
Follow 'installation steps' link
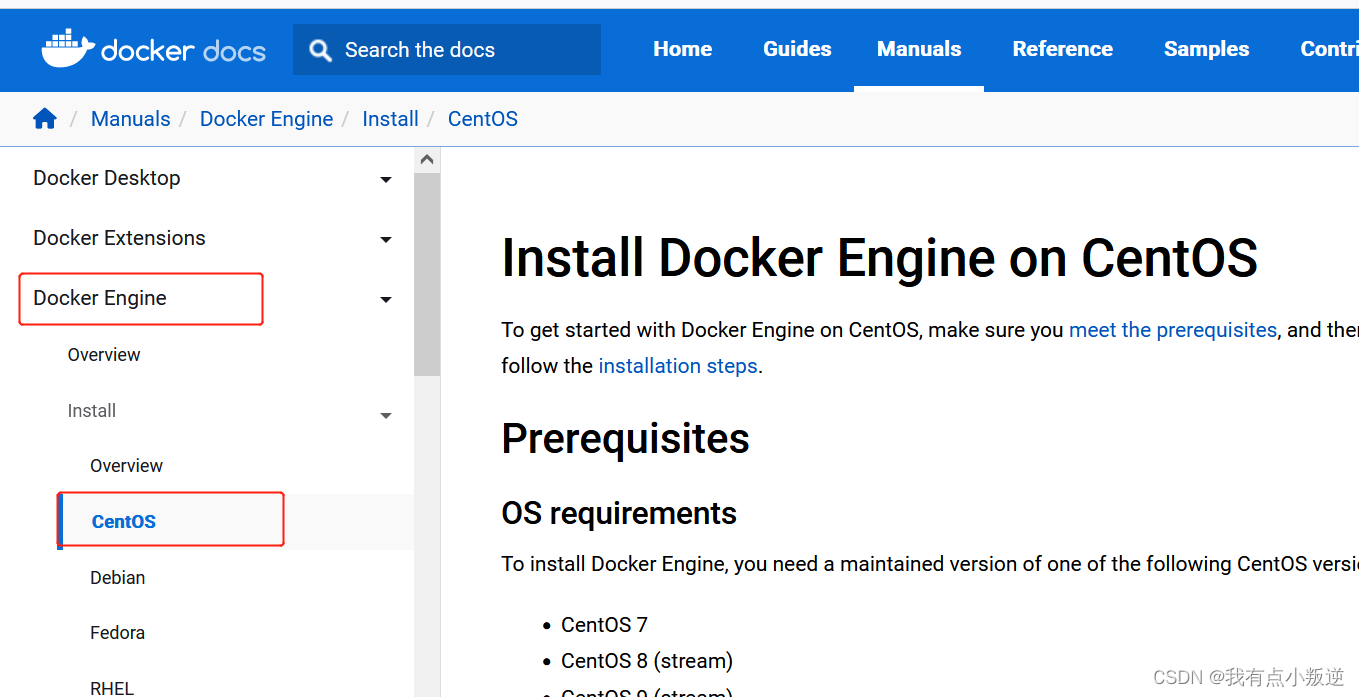click(678, 366)
